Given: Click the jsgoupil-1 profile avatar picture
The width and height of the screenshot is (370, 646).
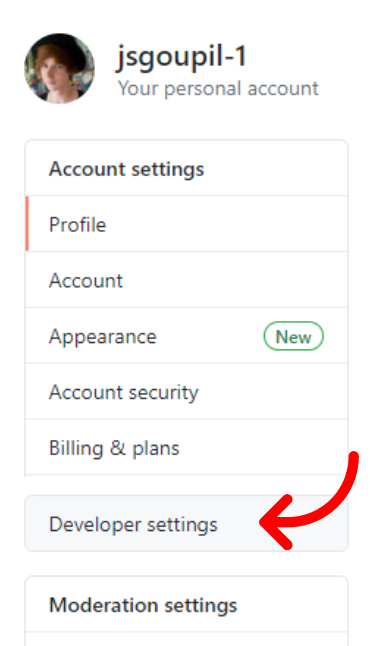Looking at the screenshot, I should [x=59, y=68].
